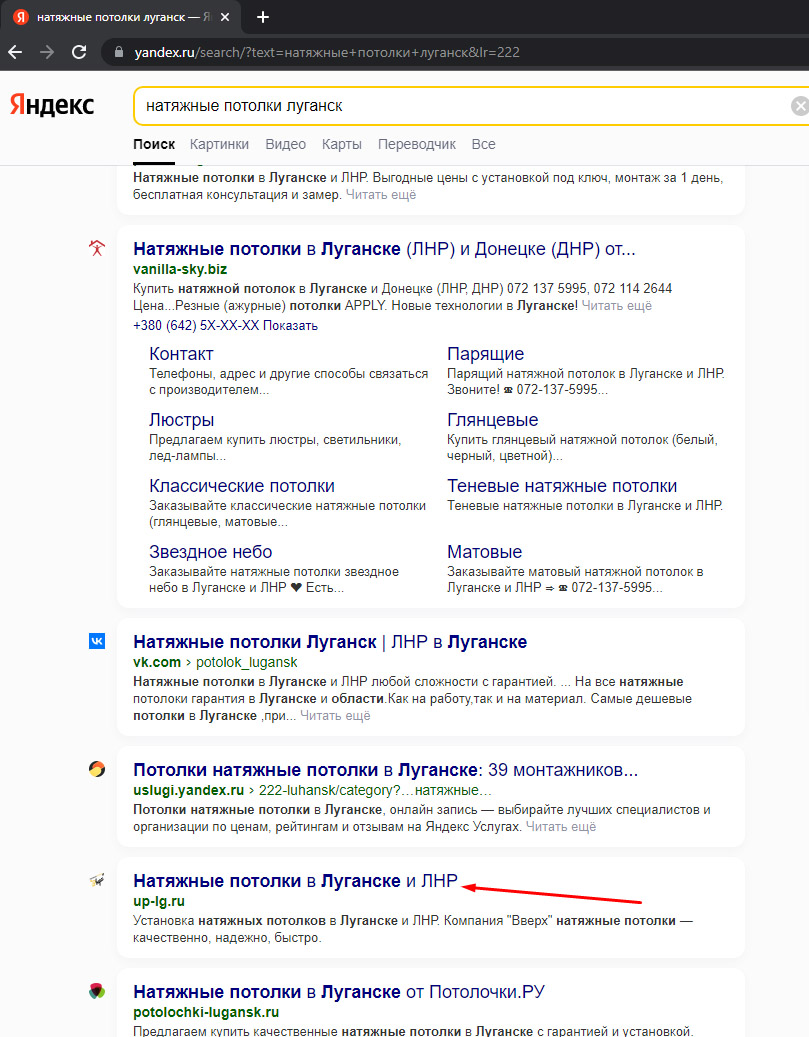The image size is (809, 1037).
Task: Open result 'Натяжные потолки в Луганске и ЛНР'
Action: tap(296, 881)
